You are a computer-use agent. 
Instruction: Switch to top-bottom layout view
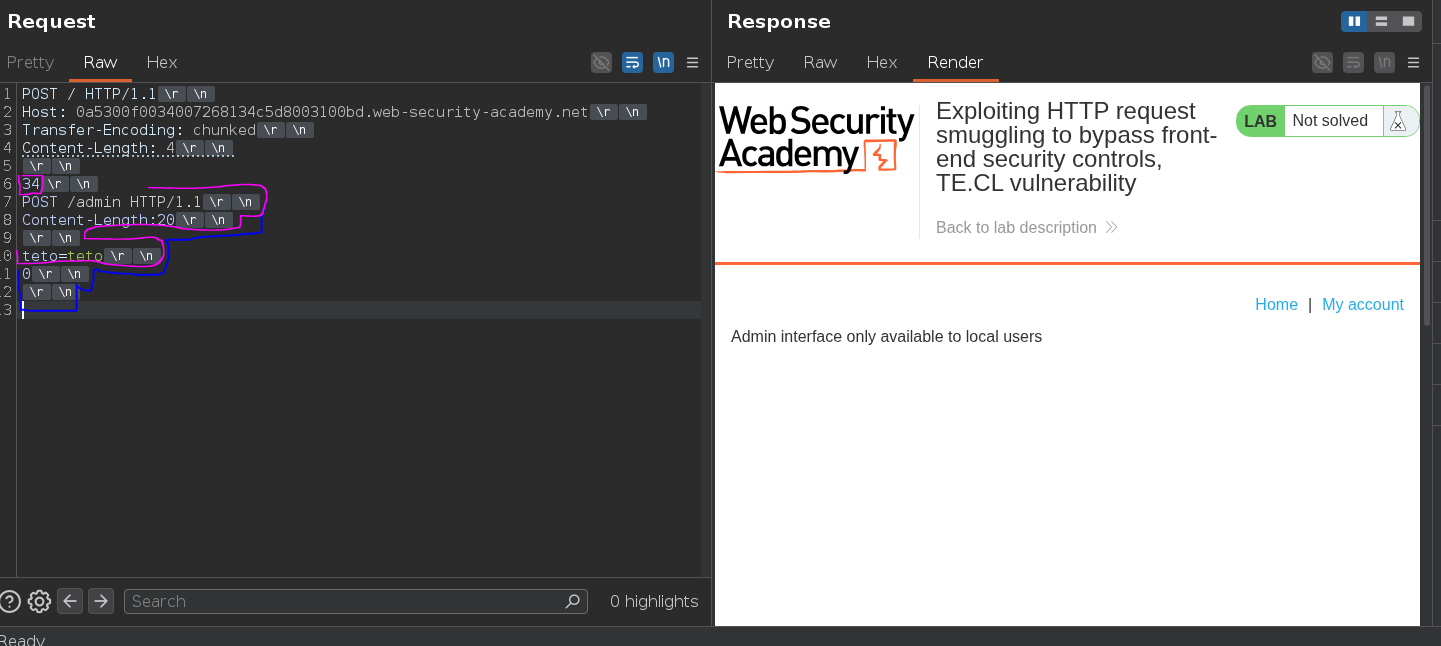point(1381,21)
